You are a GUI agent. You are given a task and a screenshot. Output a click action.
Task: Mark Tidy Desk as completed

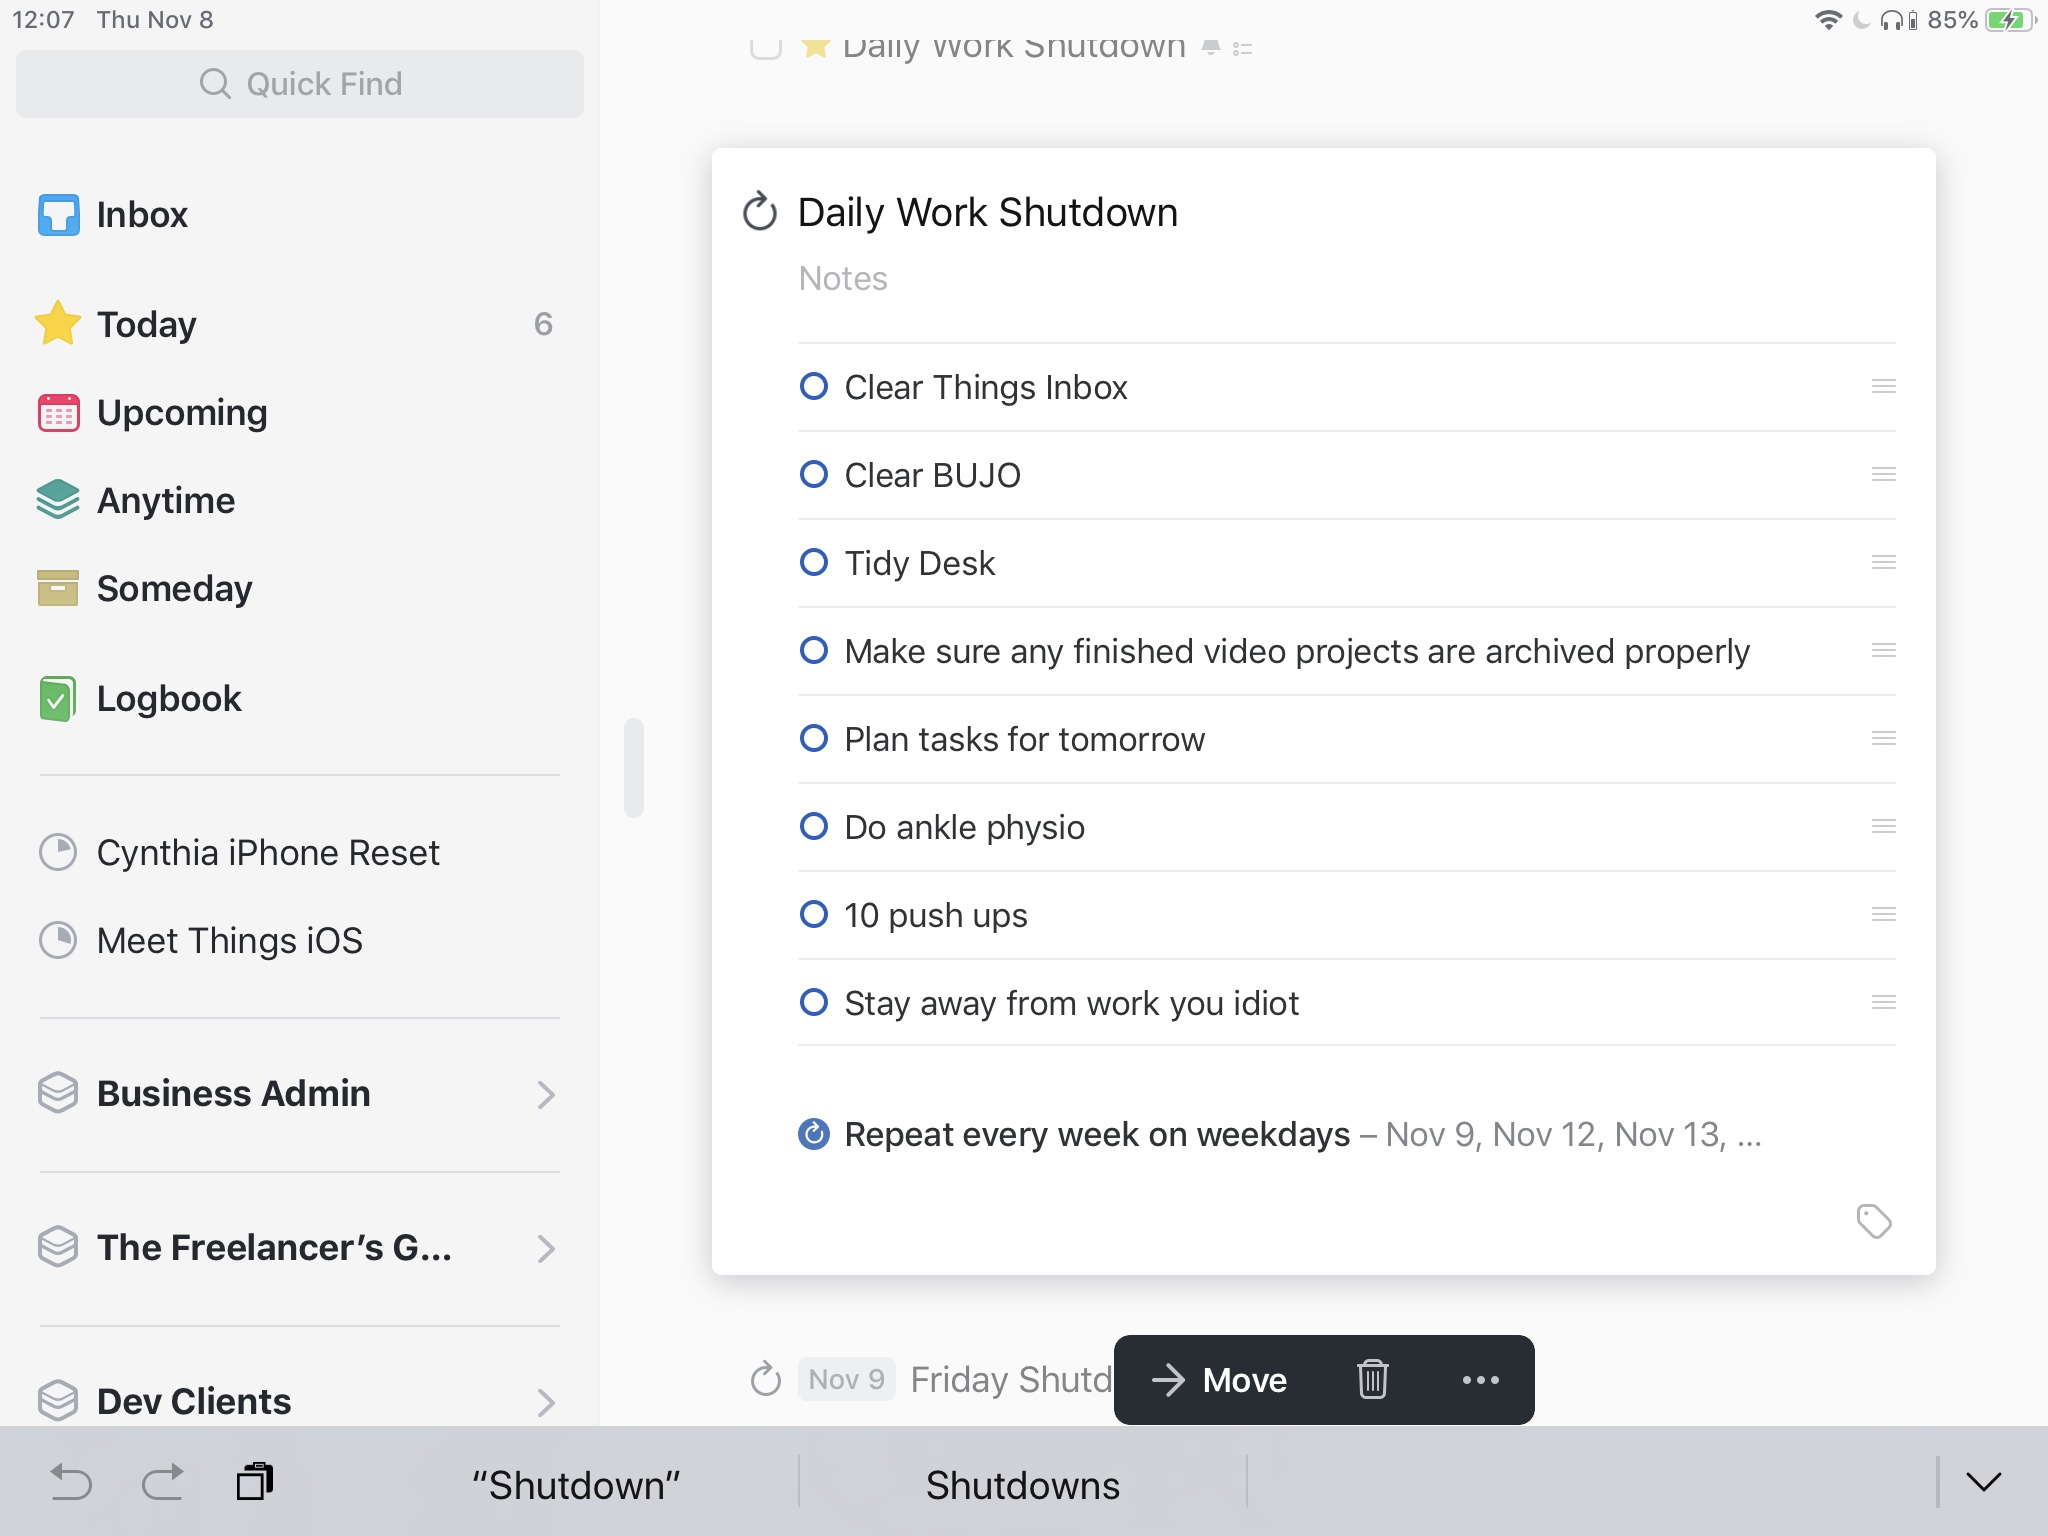tap(814, 562)
